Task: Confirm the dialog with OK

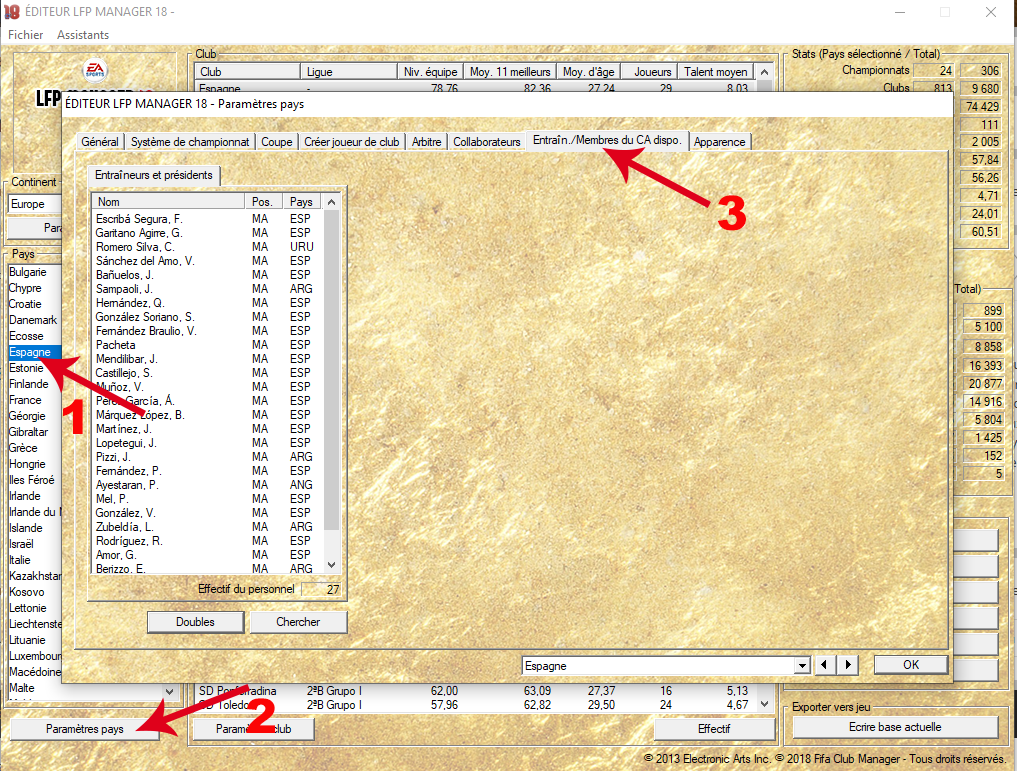Action: 911,665
